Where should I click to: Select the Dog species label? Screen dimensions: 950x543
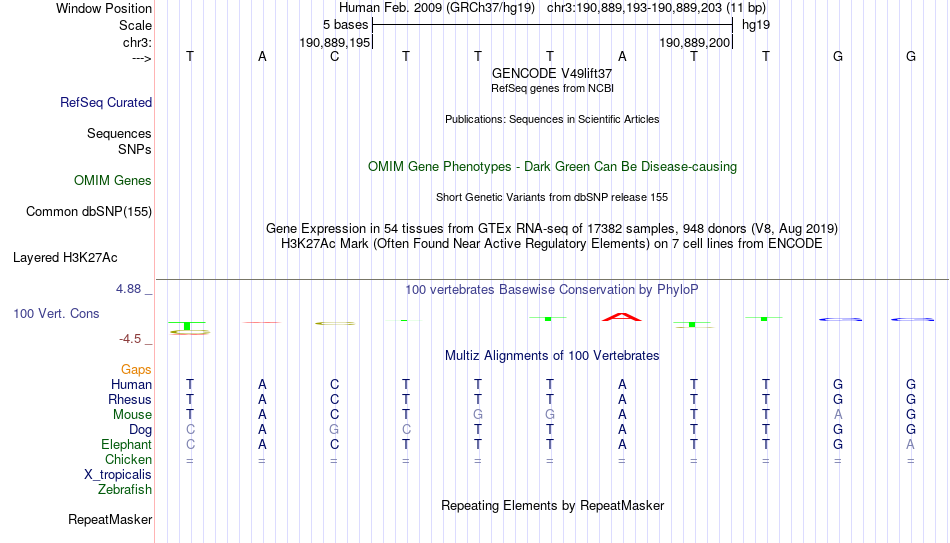click(x=140, y=430)
